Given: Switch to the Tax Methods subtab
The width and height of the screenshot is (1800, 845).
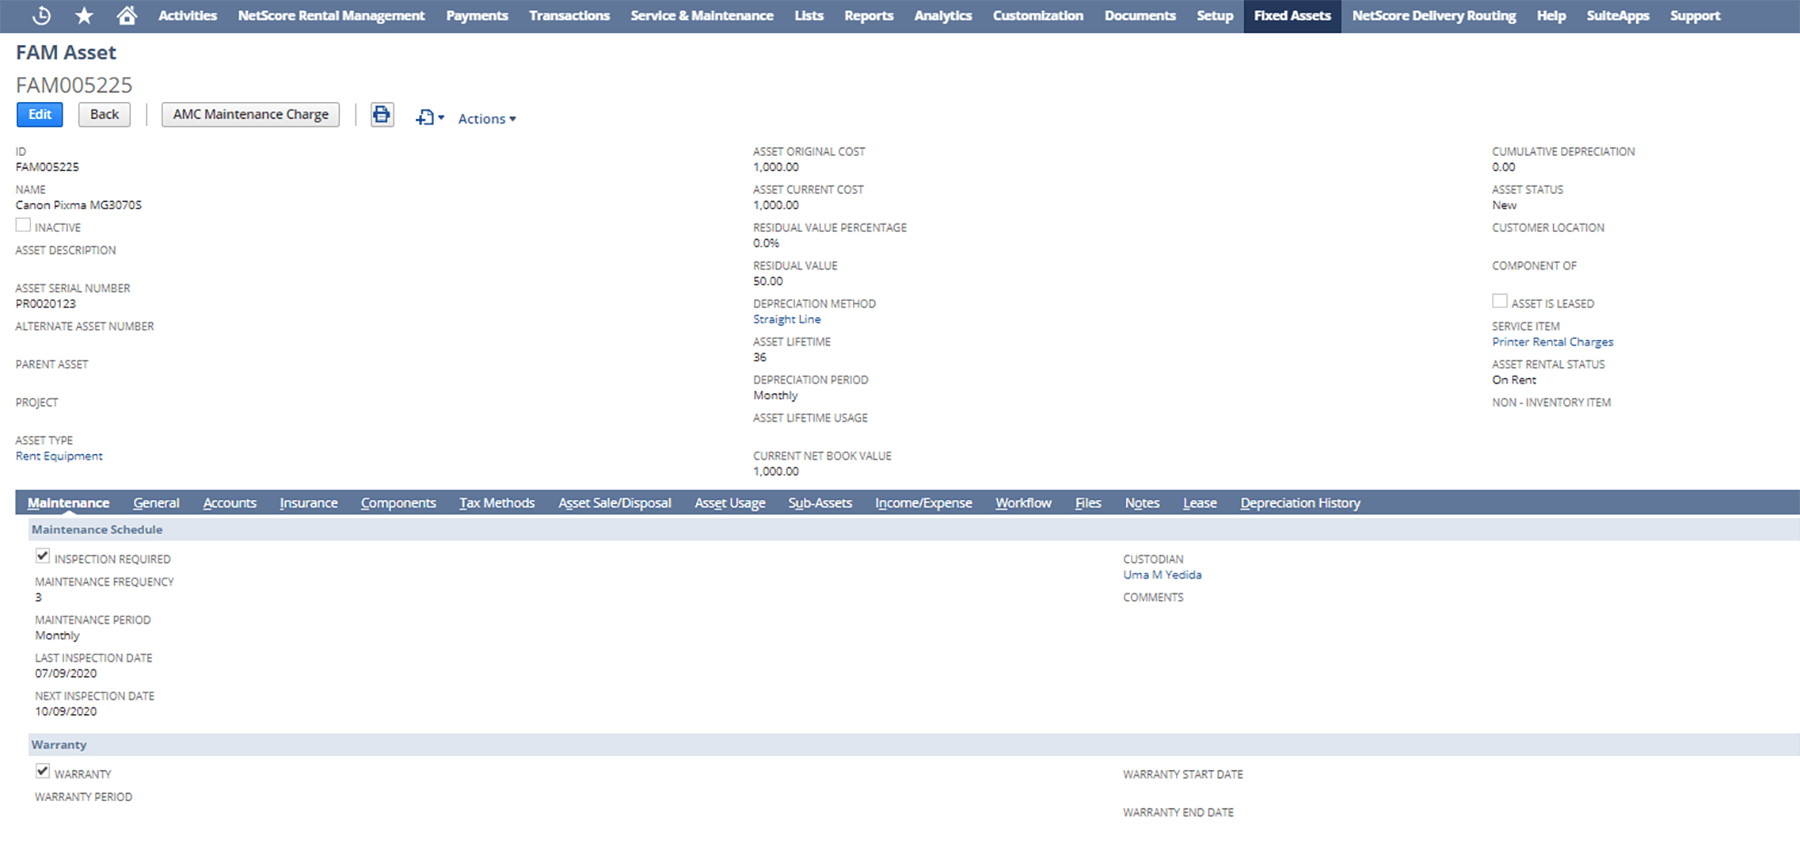Looking at the screenshot, I should pos(497,503).
